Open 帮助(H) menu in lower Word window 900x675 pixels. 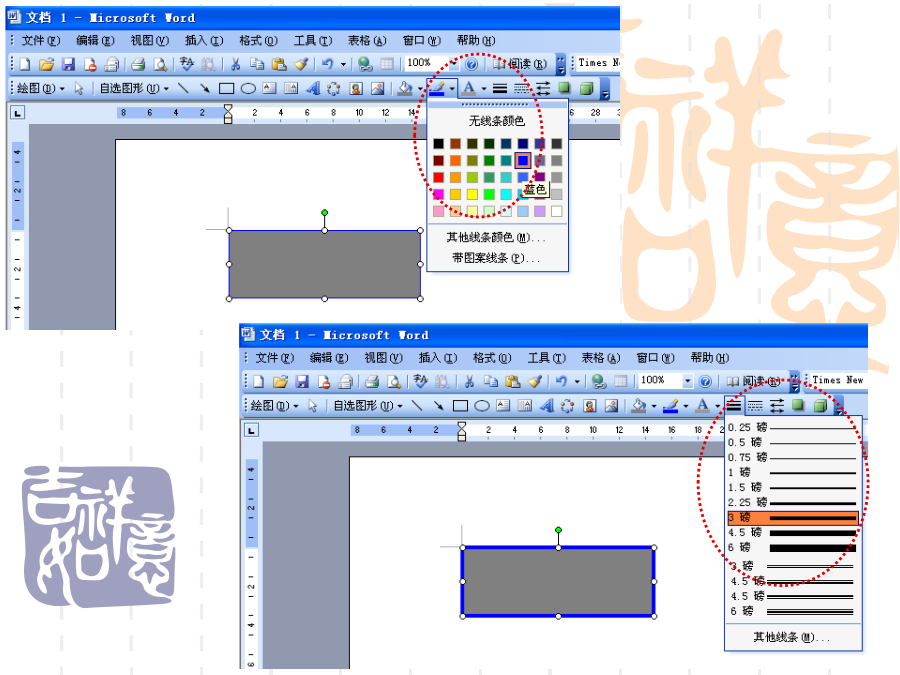[710, 358]
